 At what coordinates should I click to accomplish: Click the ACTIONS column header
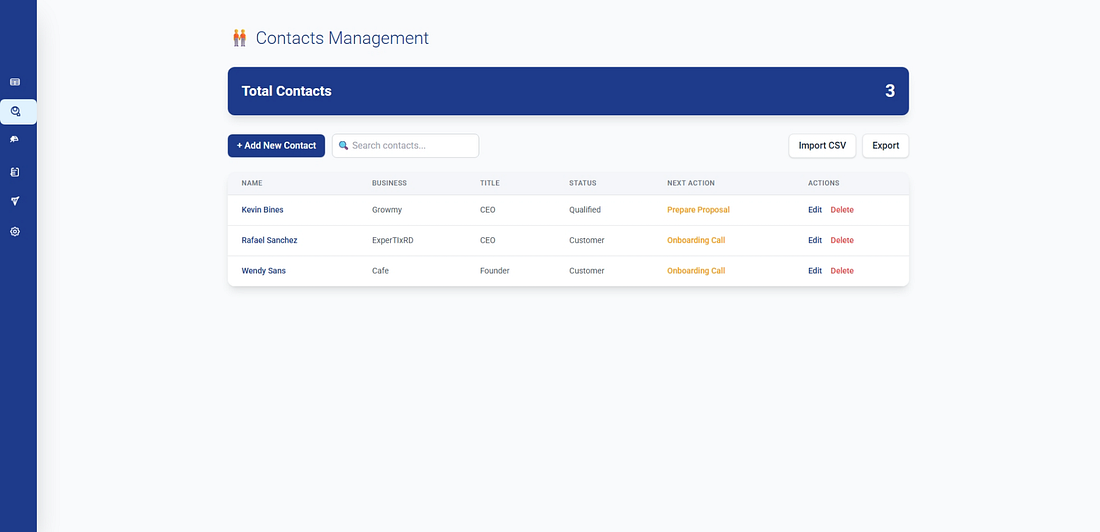pyautogui.click(x=824, y=183)
